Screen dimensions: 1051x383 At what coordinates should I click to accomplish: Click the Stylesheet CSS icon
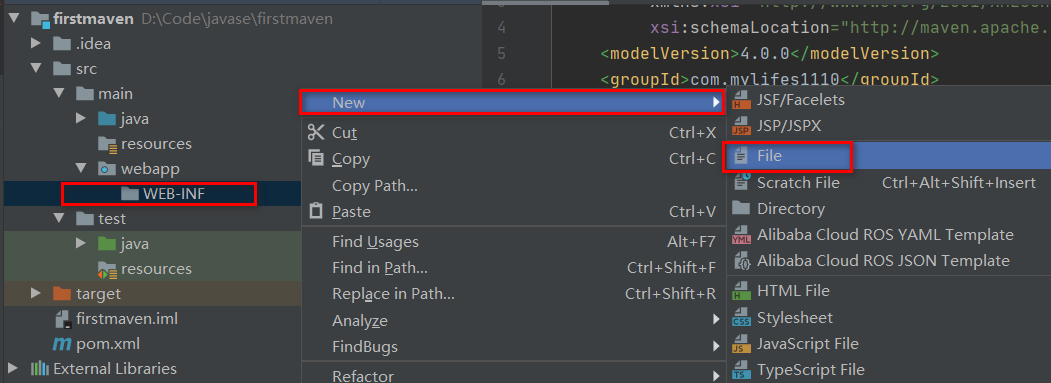coord(741,317)
